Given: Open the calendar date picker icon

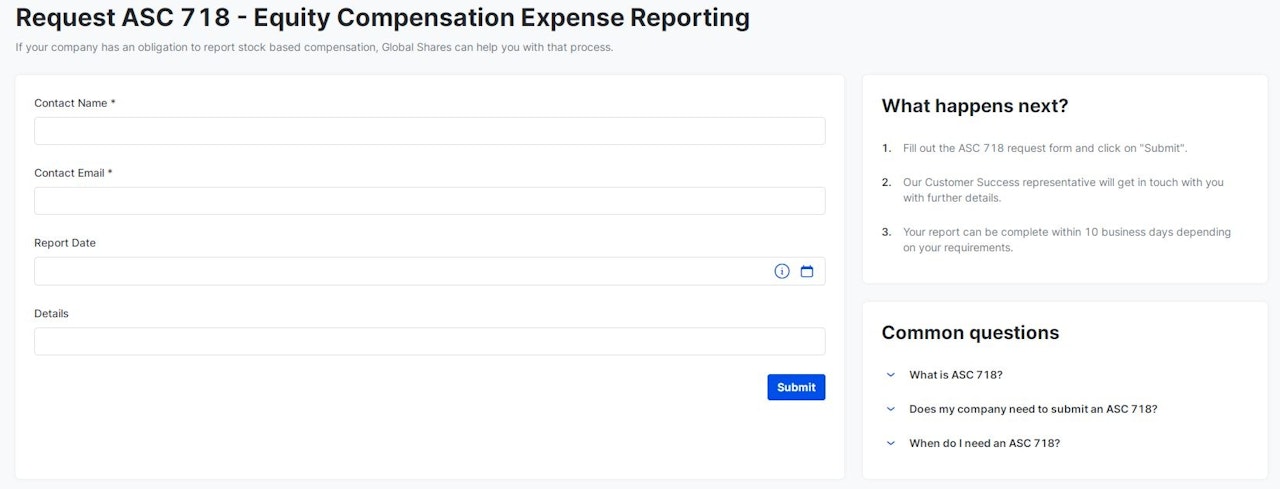Looking at the screenshot, I should click(807, 271).
